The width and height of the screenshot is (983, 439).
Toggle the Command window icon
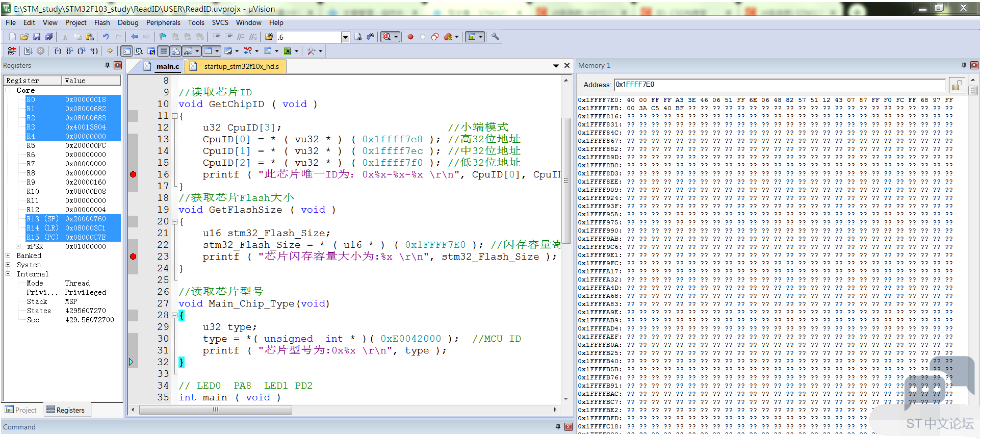pyautogui.click(x=127, y=51)
